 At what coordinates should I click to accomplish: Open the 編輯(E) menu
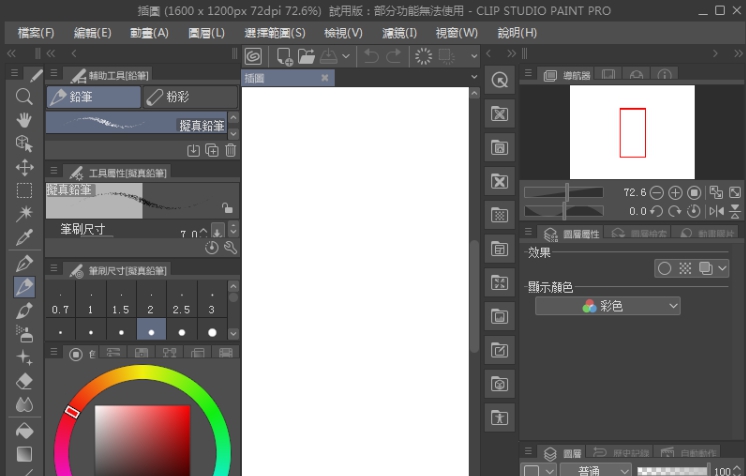point(92,33)
